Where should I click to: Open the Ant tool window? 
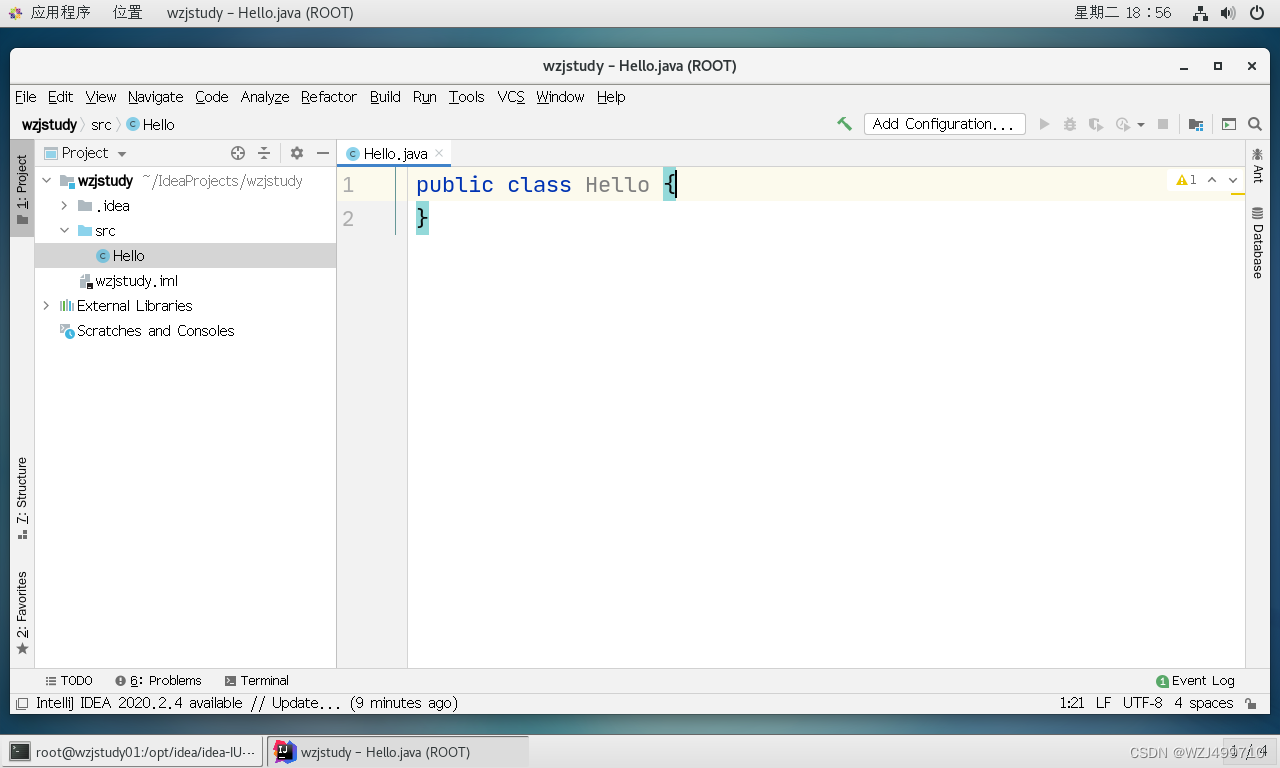[x=1258, y=166]
